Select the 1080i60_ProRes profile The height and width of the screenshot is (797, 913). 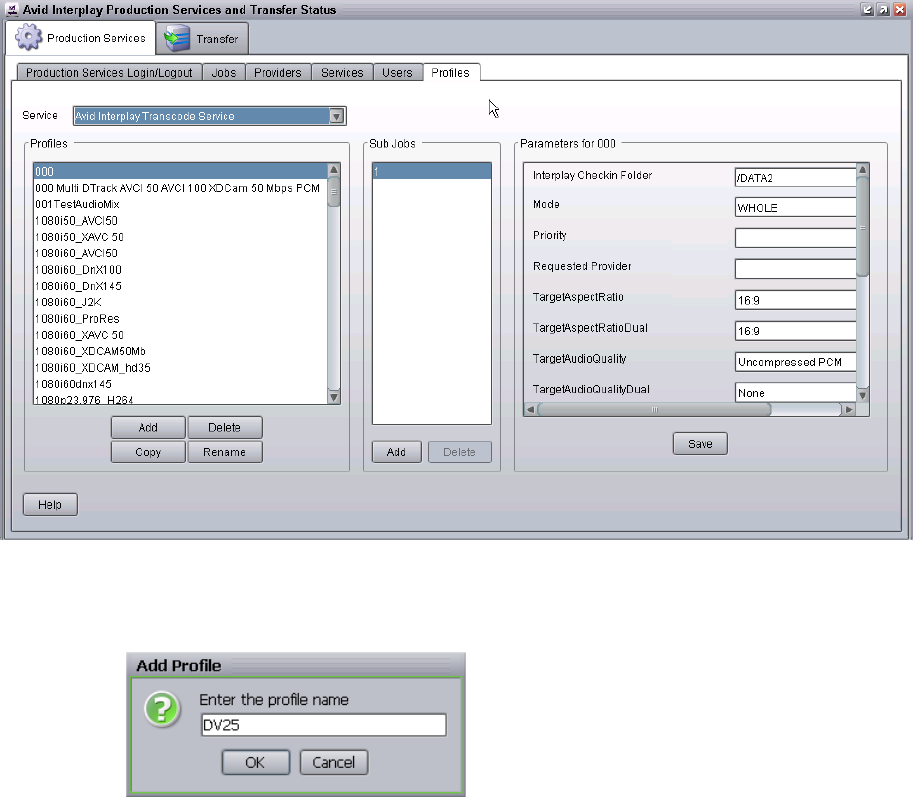(x=181, y=318)
